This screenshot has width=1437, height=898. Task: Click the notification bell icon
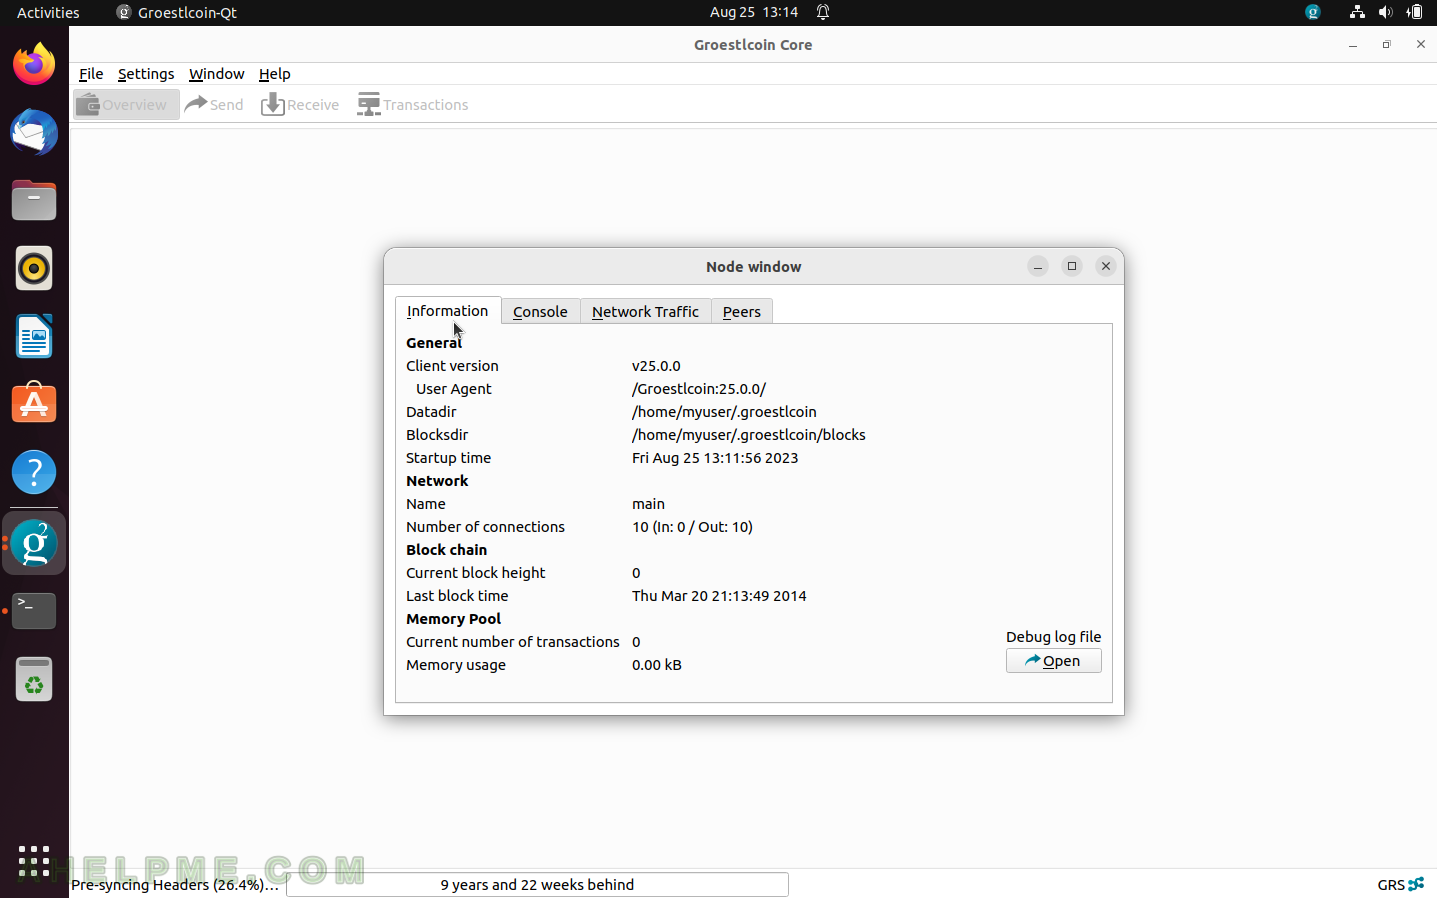coord(823,12)
